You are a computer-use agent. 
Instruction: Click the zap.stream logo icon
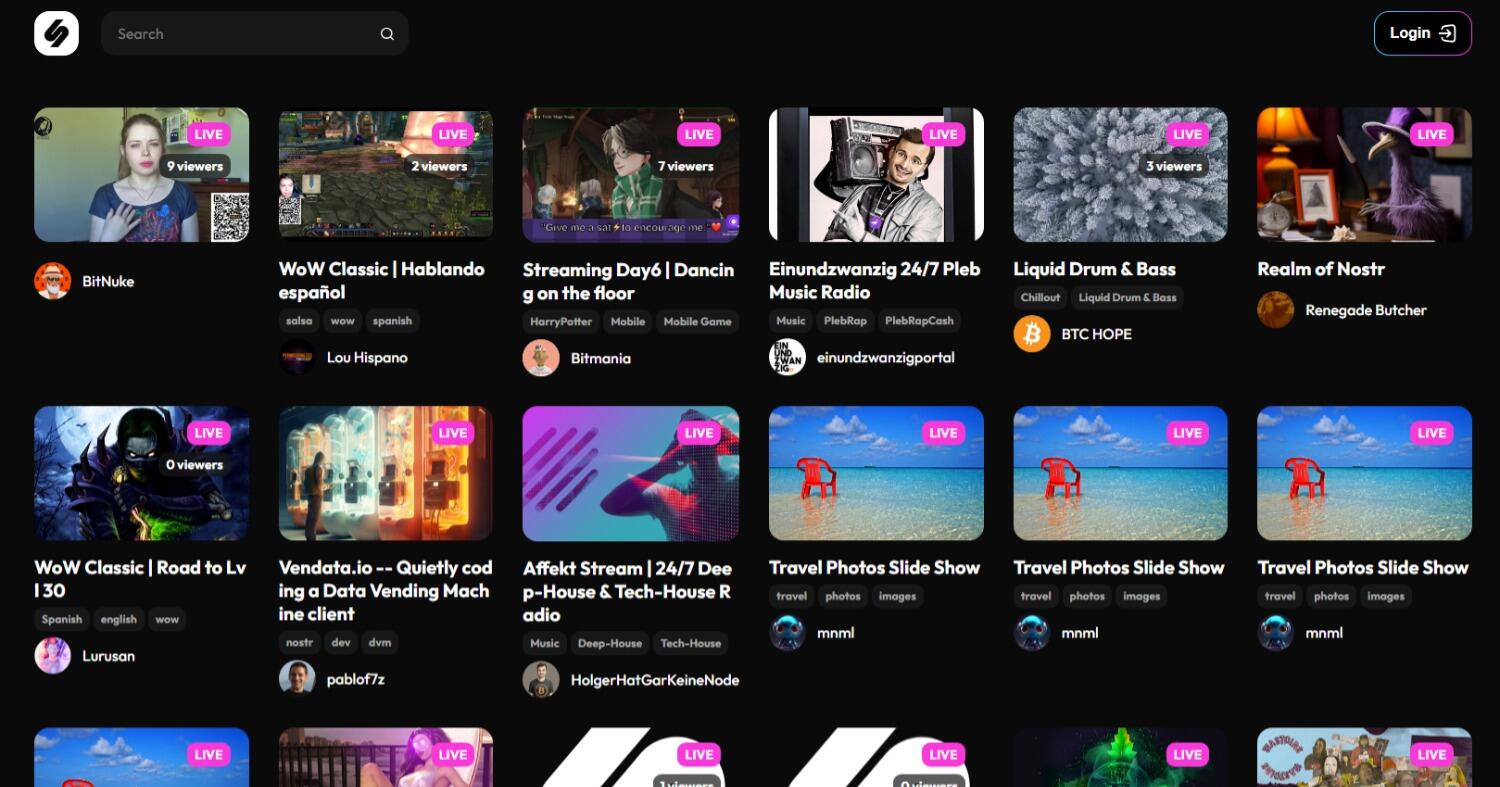coord(56,33)
